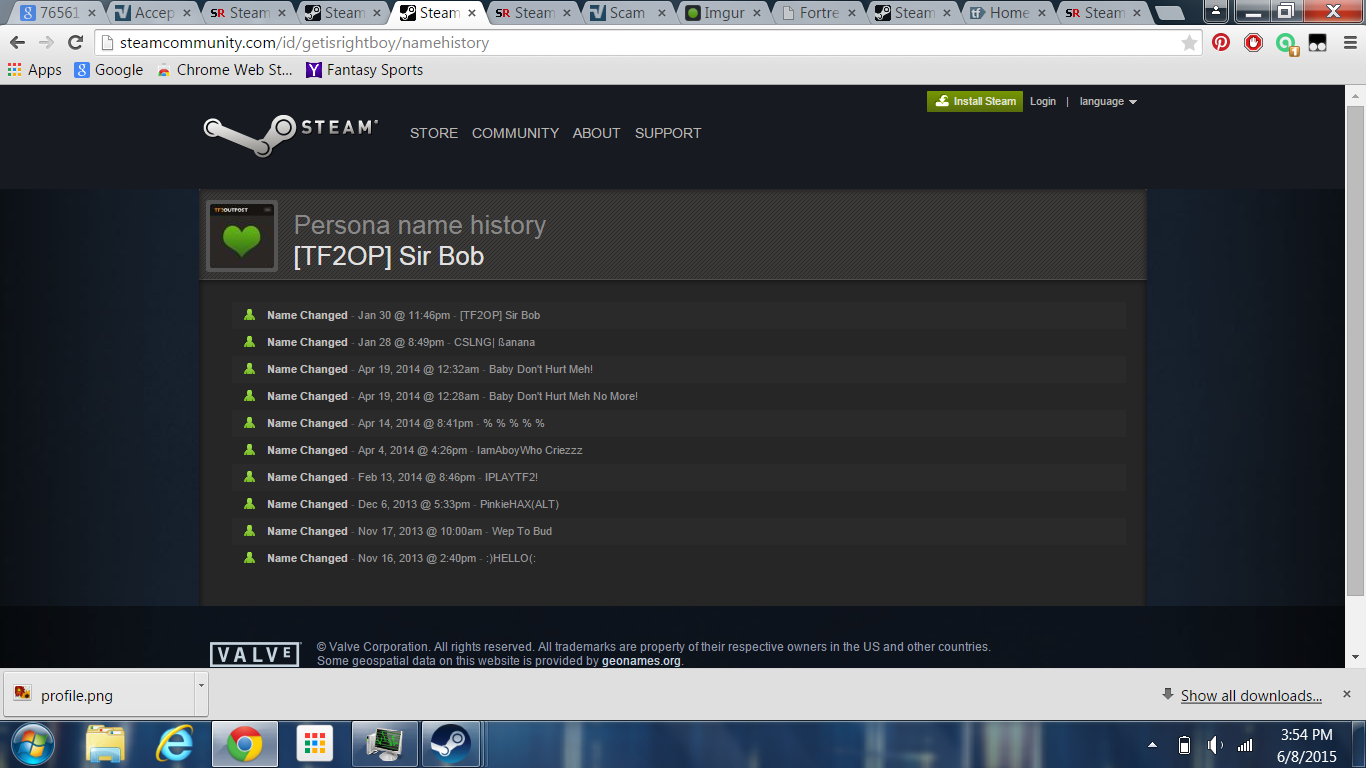This screenshot has height=768, width=1366.
Task: Open the Chrome App Launcher taskbar icon
Action: (315, 745)
